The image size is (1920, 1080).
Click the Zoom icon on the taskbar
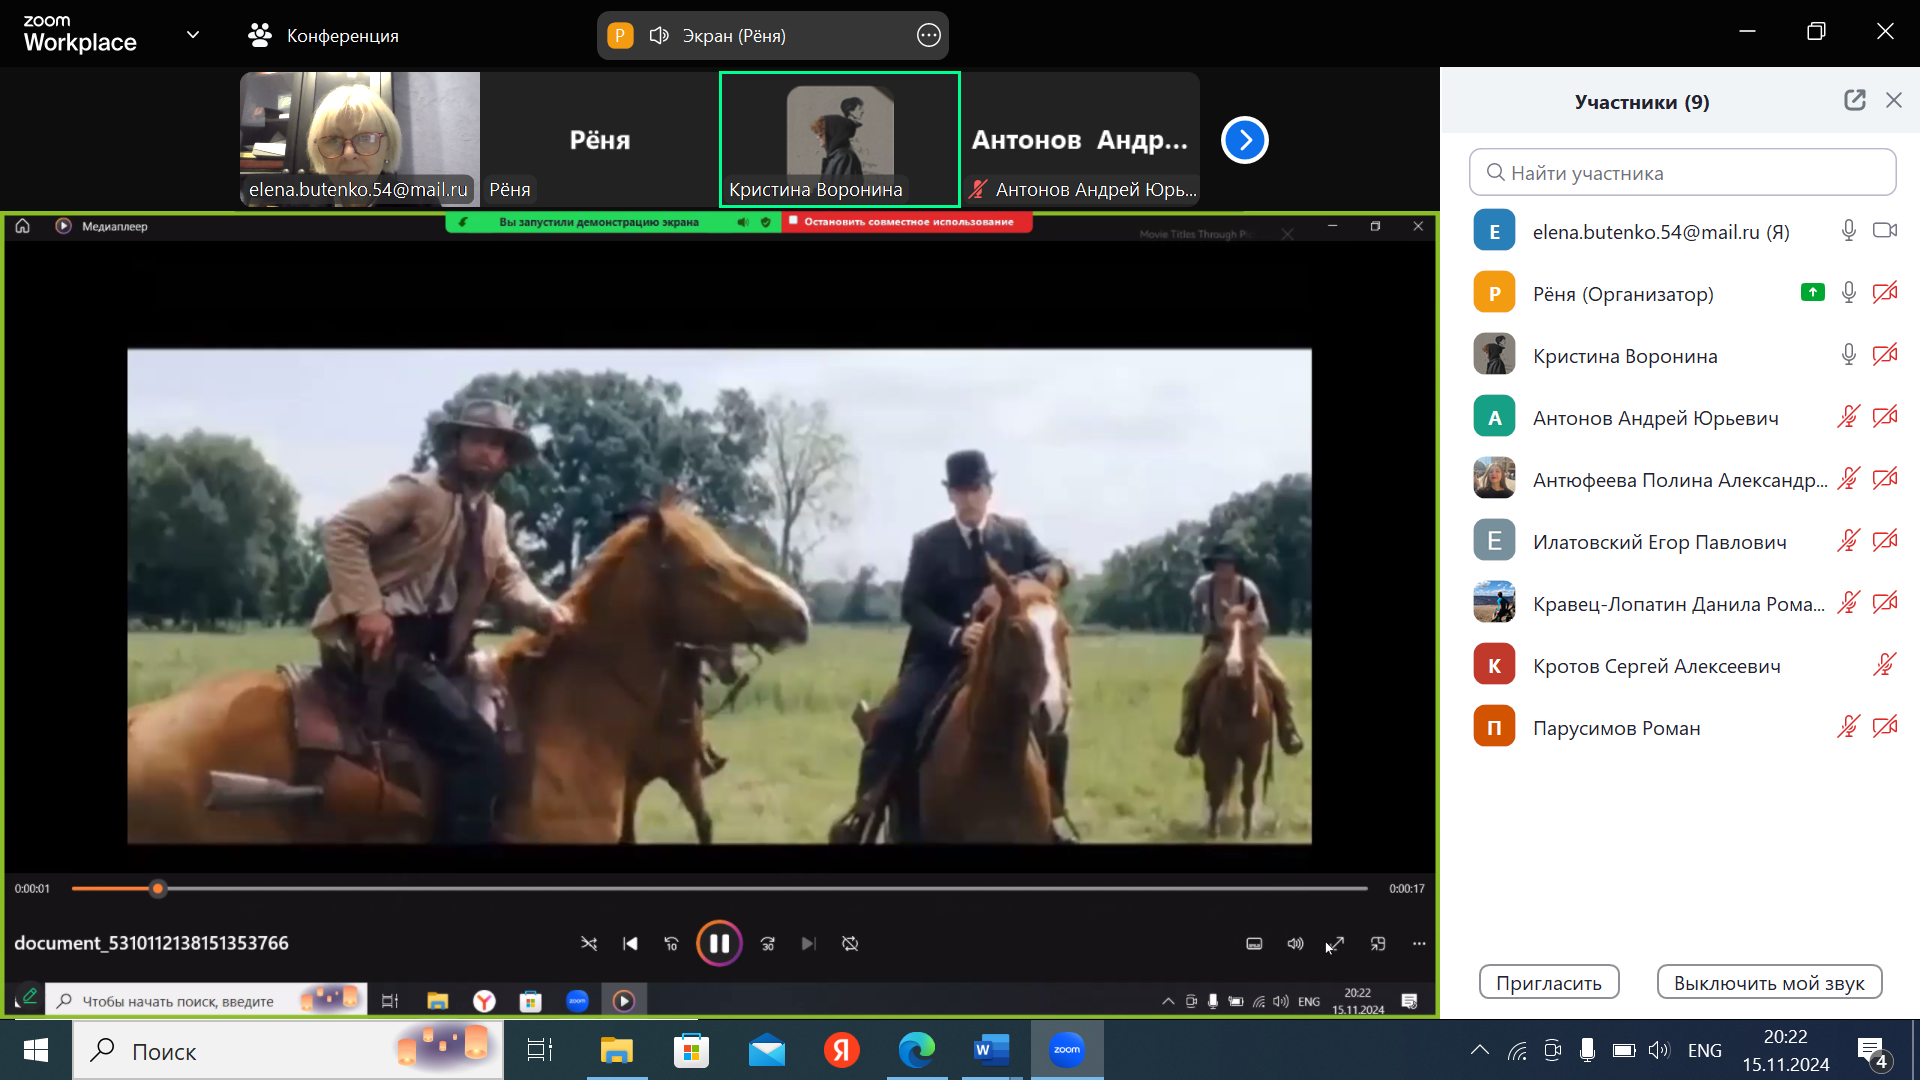click(x=1067, y=1050)
